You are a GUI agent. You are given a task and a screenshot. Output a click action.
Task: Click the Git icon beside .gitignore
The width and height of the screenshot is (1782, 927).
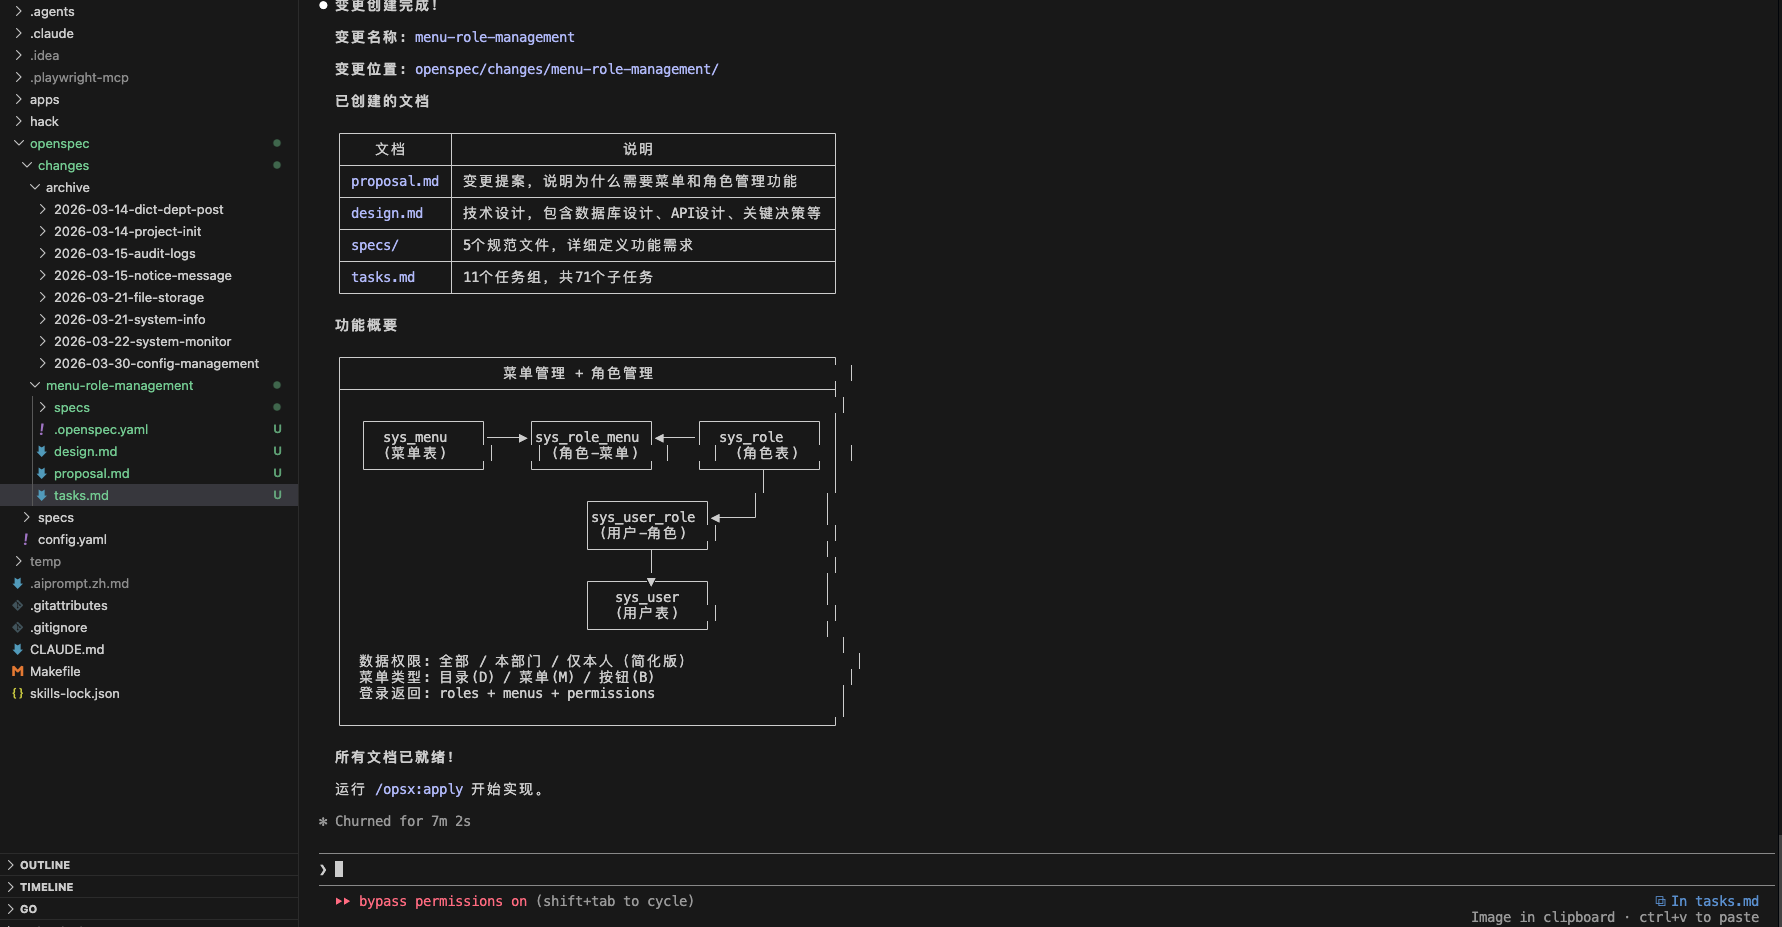coord(17,627)
